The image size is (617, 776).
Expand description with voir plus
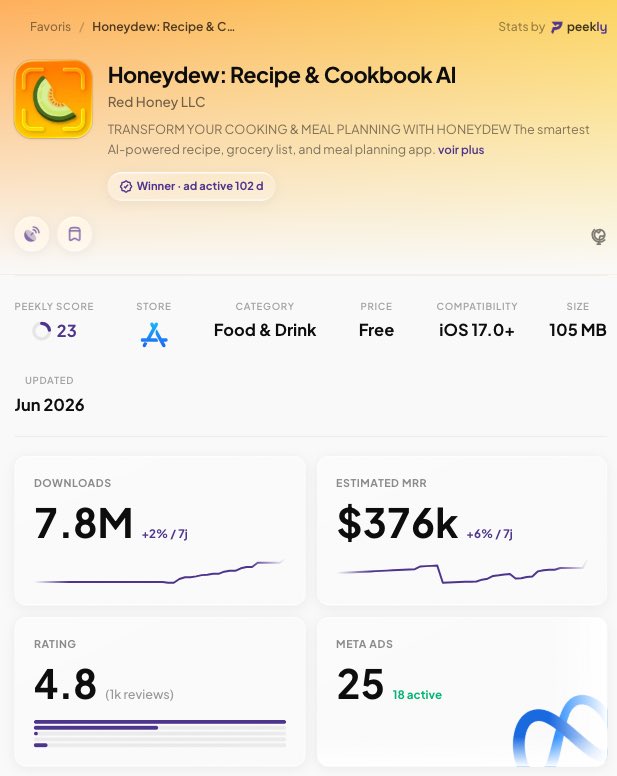[461, 150]
